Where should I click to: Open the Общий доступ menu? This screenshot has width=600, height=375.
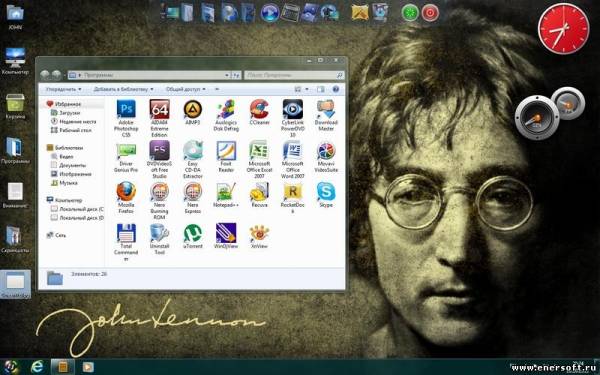coord(186,89)
